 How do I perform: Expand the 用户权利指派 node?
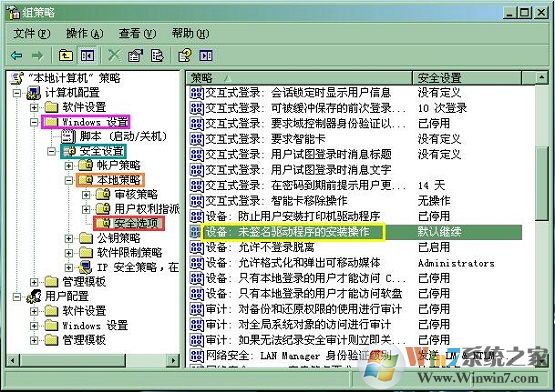click(x=86, y=209)
